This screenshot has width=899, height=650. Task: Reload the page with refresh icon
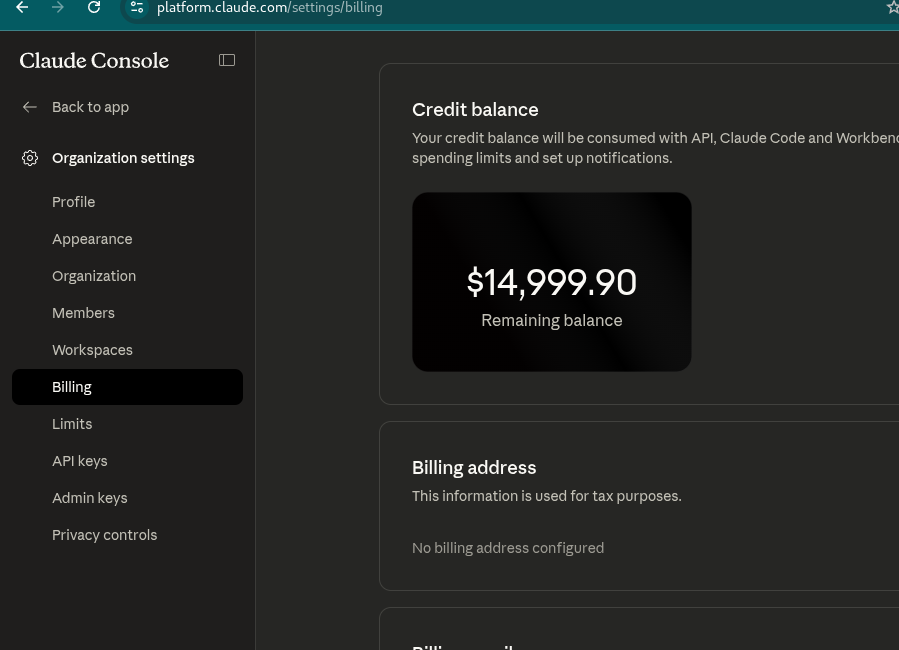(94, 7)
